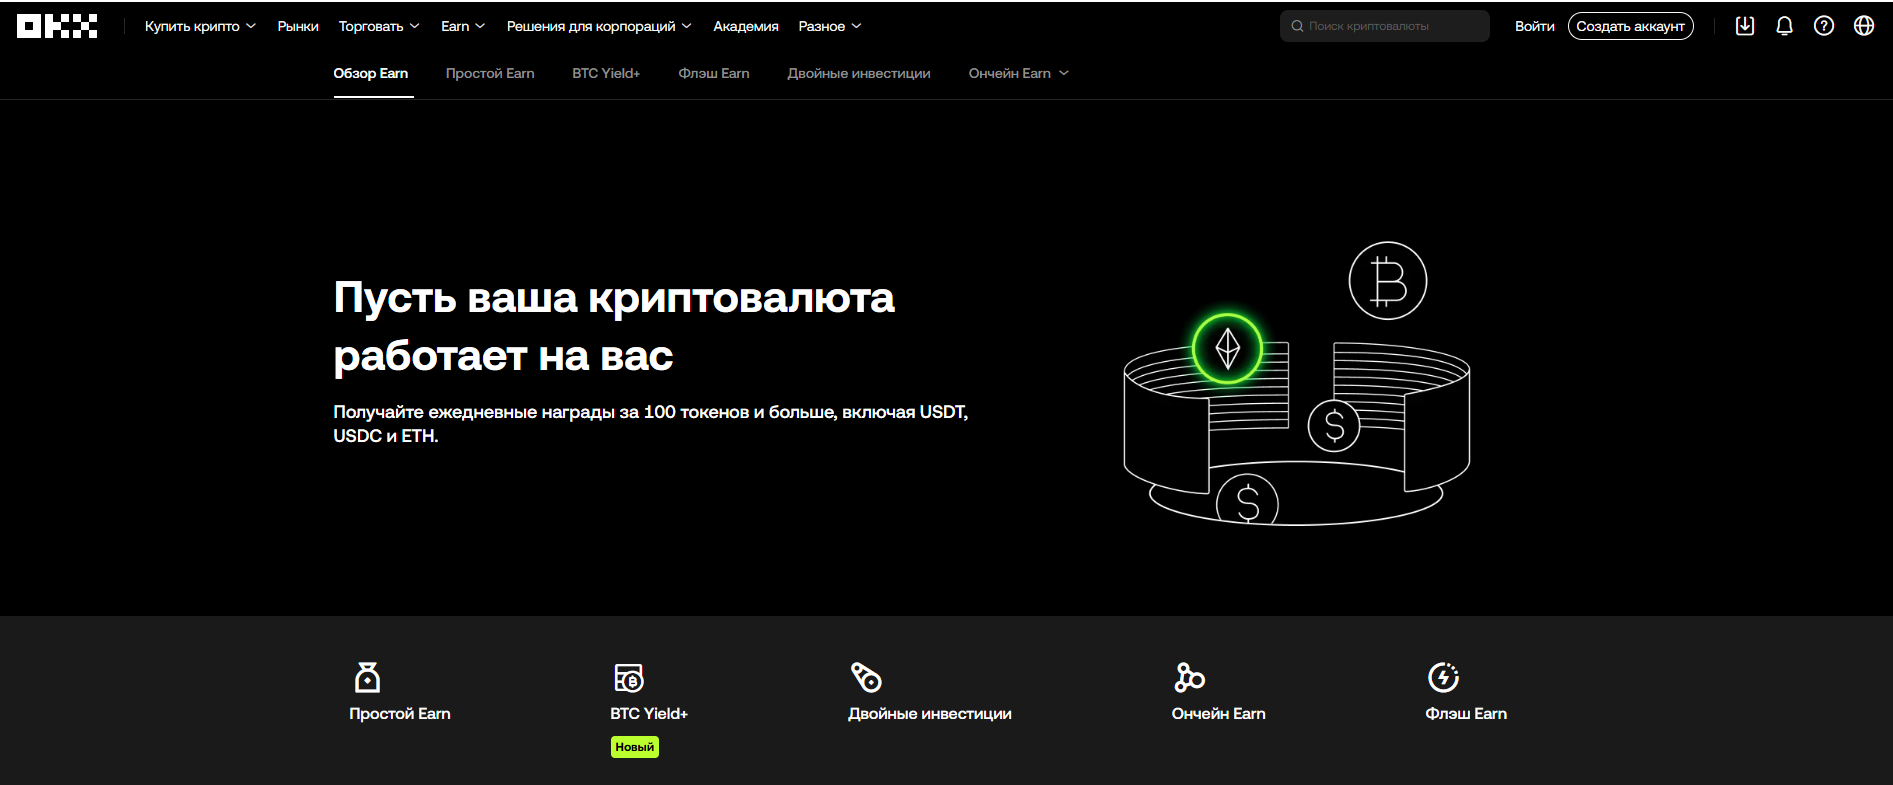
Task: Open the BTC Yield+ product link
Action: click(x=649, y=714)
